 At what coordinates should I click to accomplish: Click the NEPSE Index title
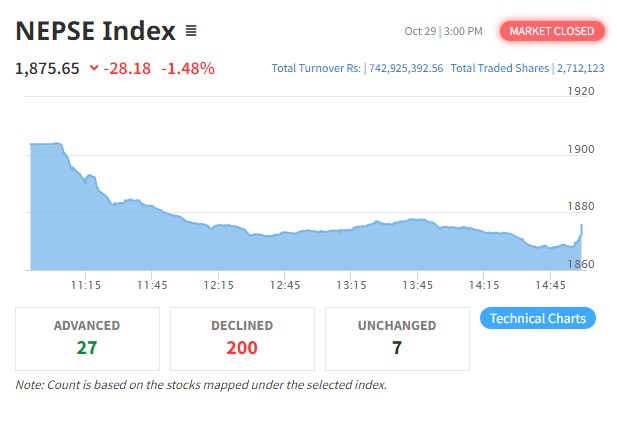pos(95,31)
